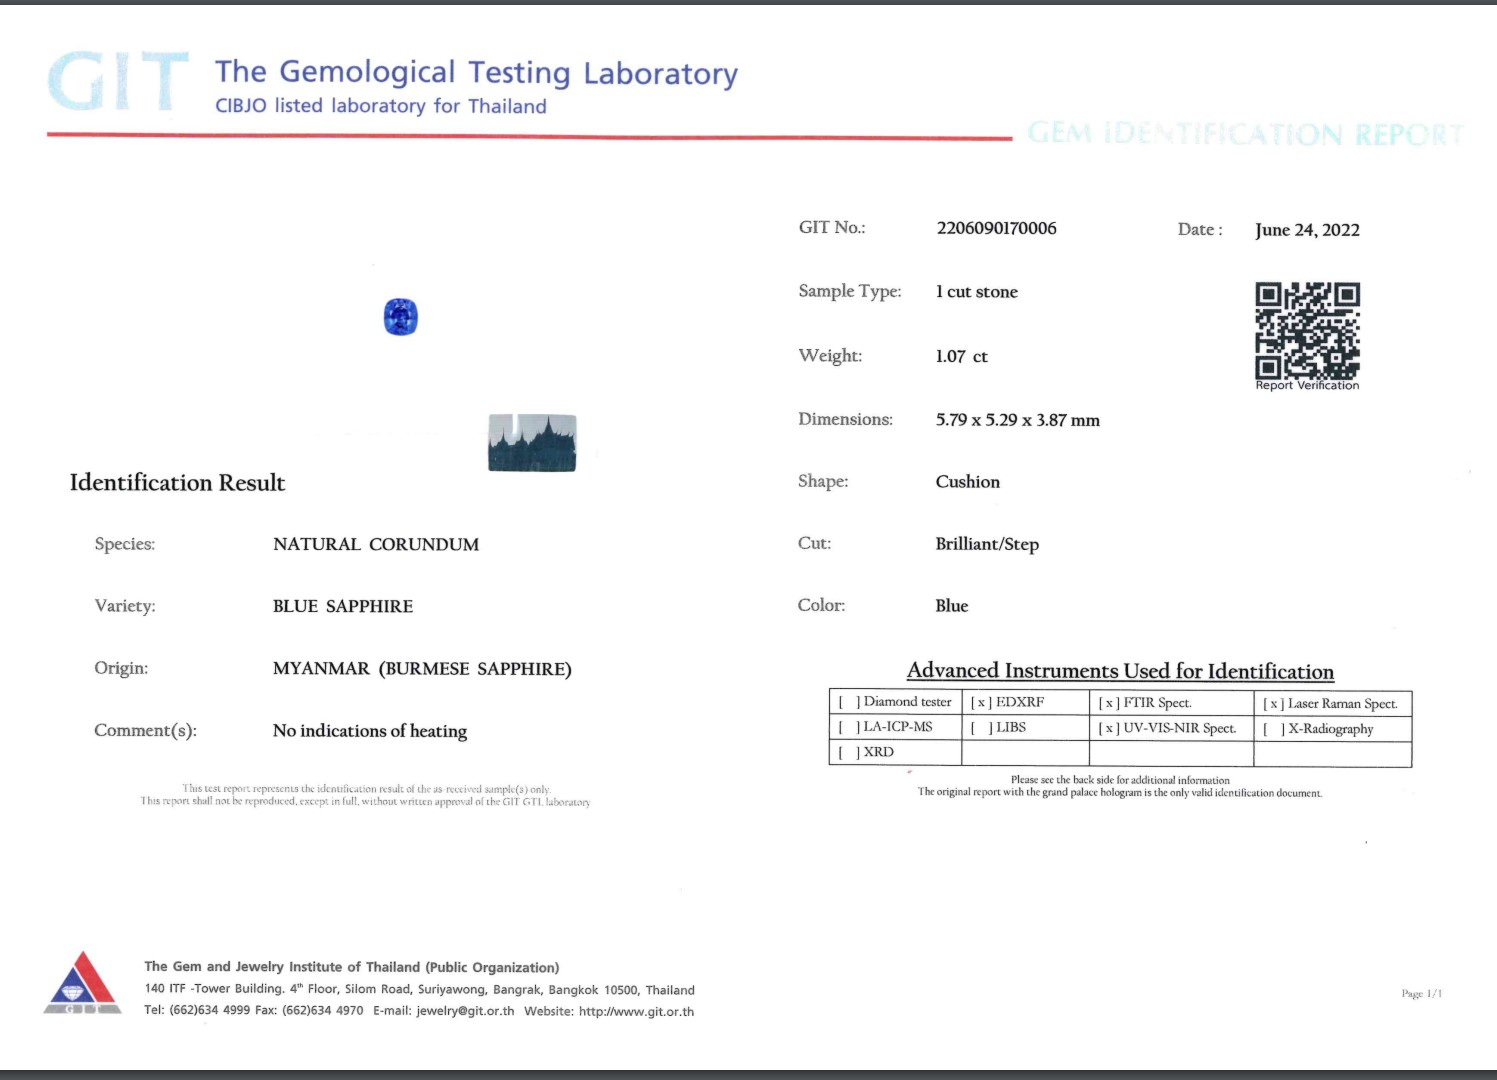
Task: Toggle the Laser Raman Spect. checkbox
Action: pyautogui.click(x=1273, y=704)
